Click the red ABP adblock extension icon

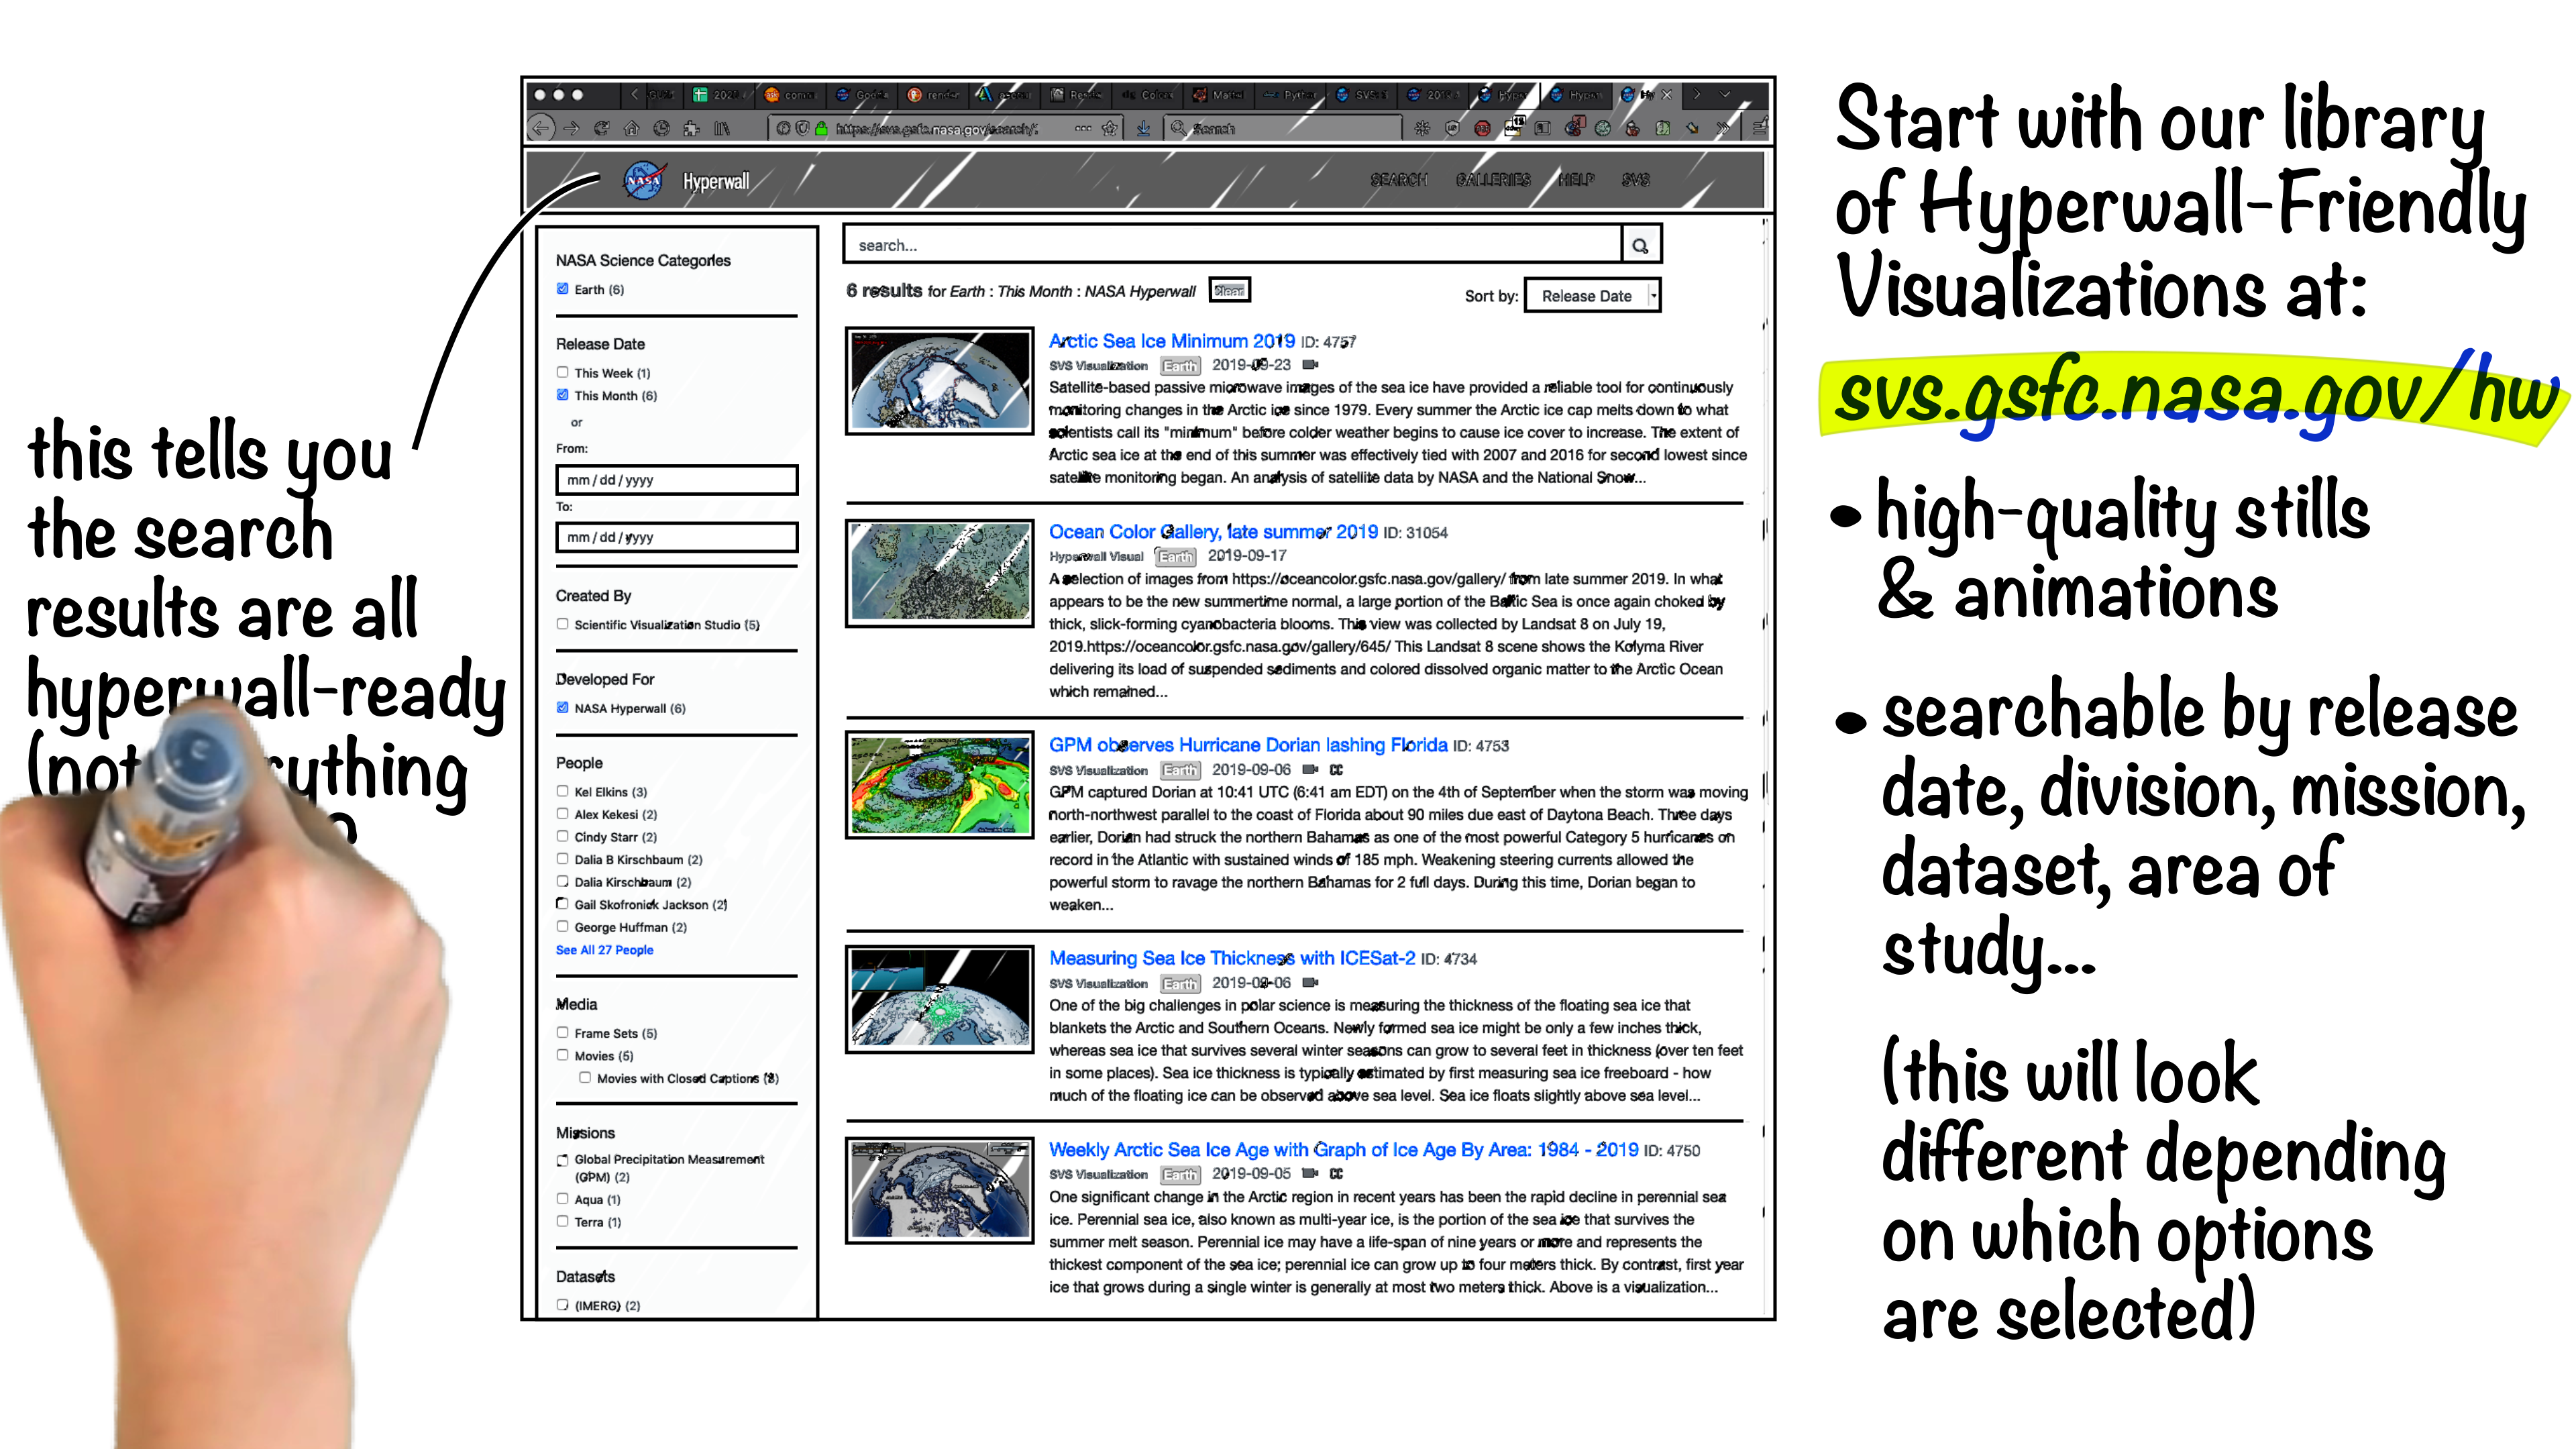coord(1482,128)
